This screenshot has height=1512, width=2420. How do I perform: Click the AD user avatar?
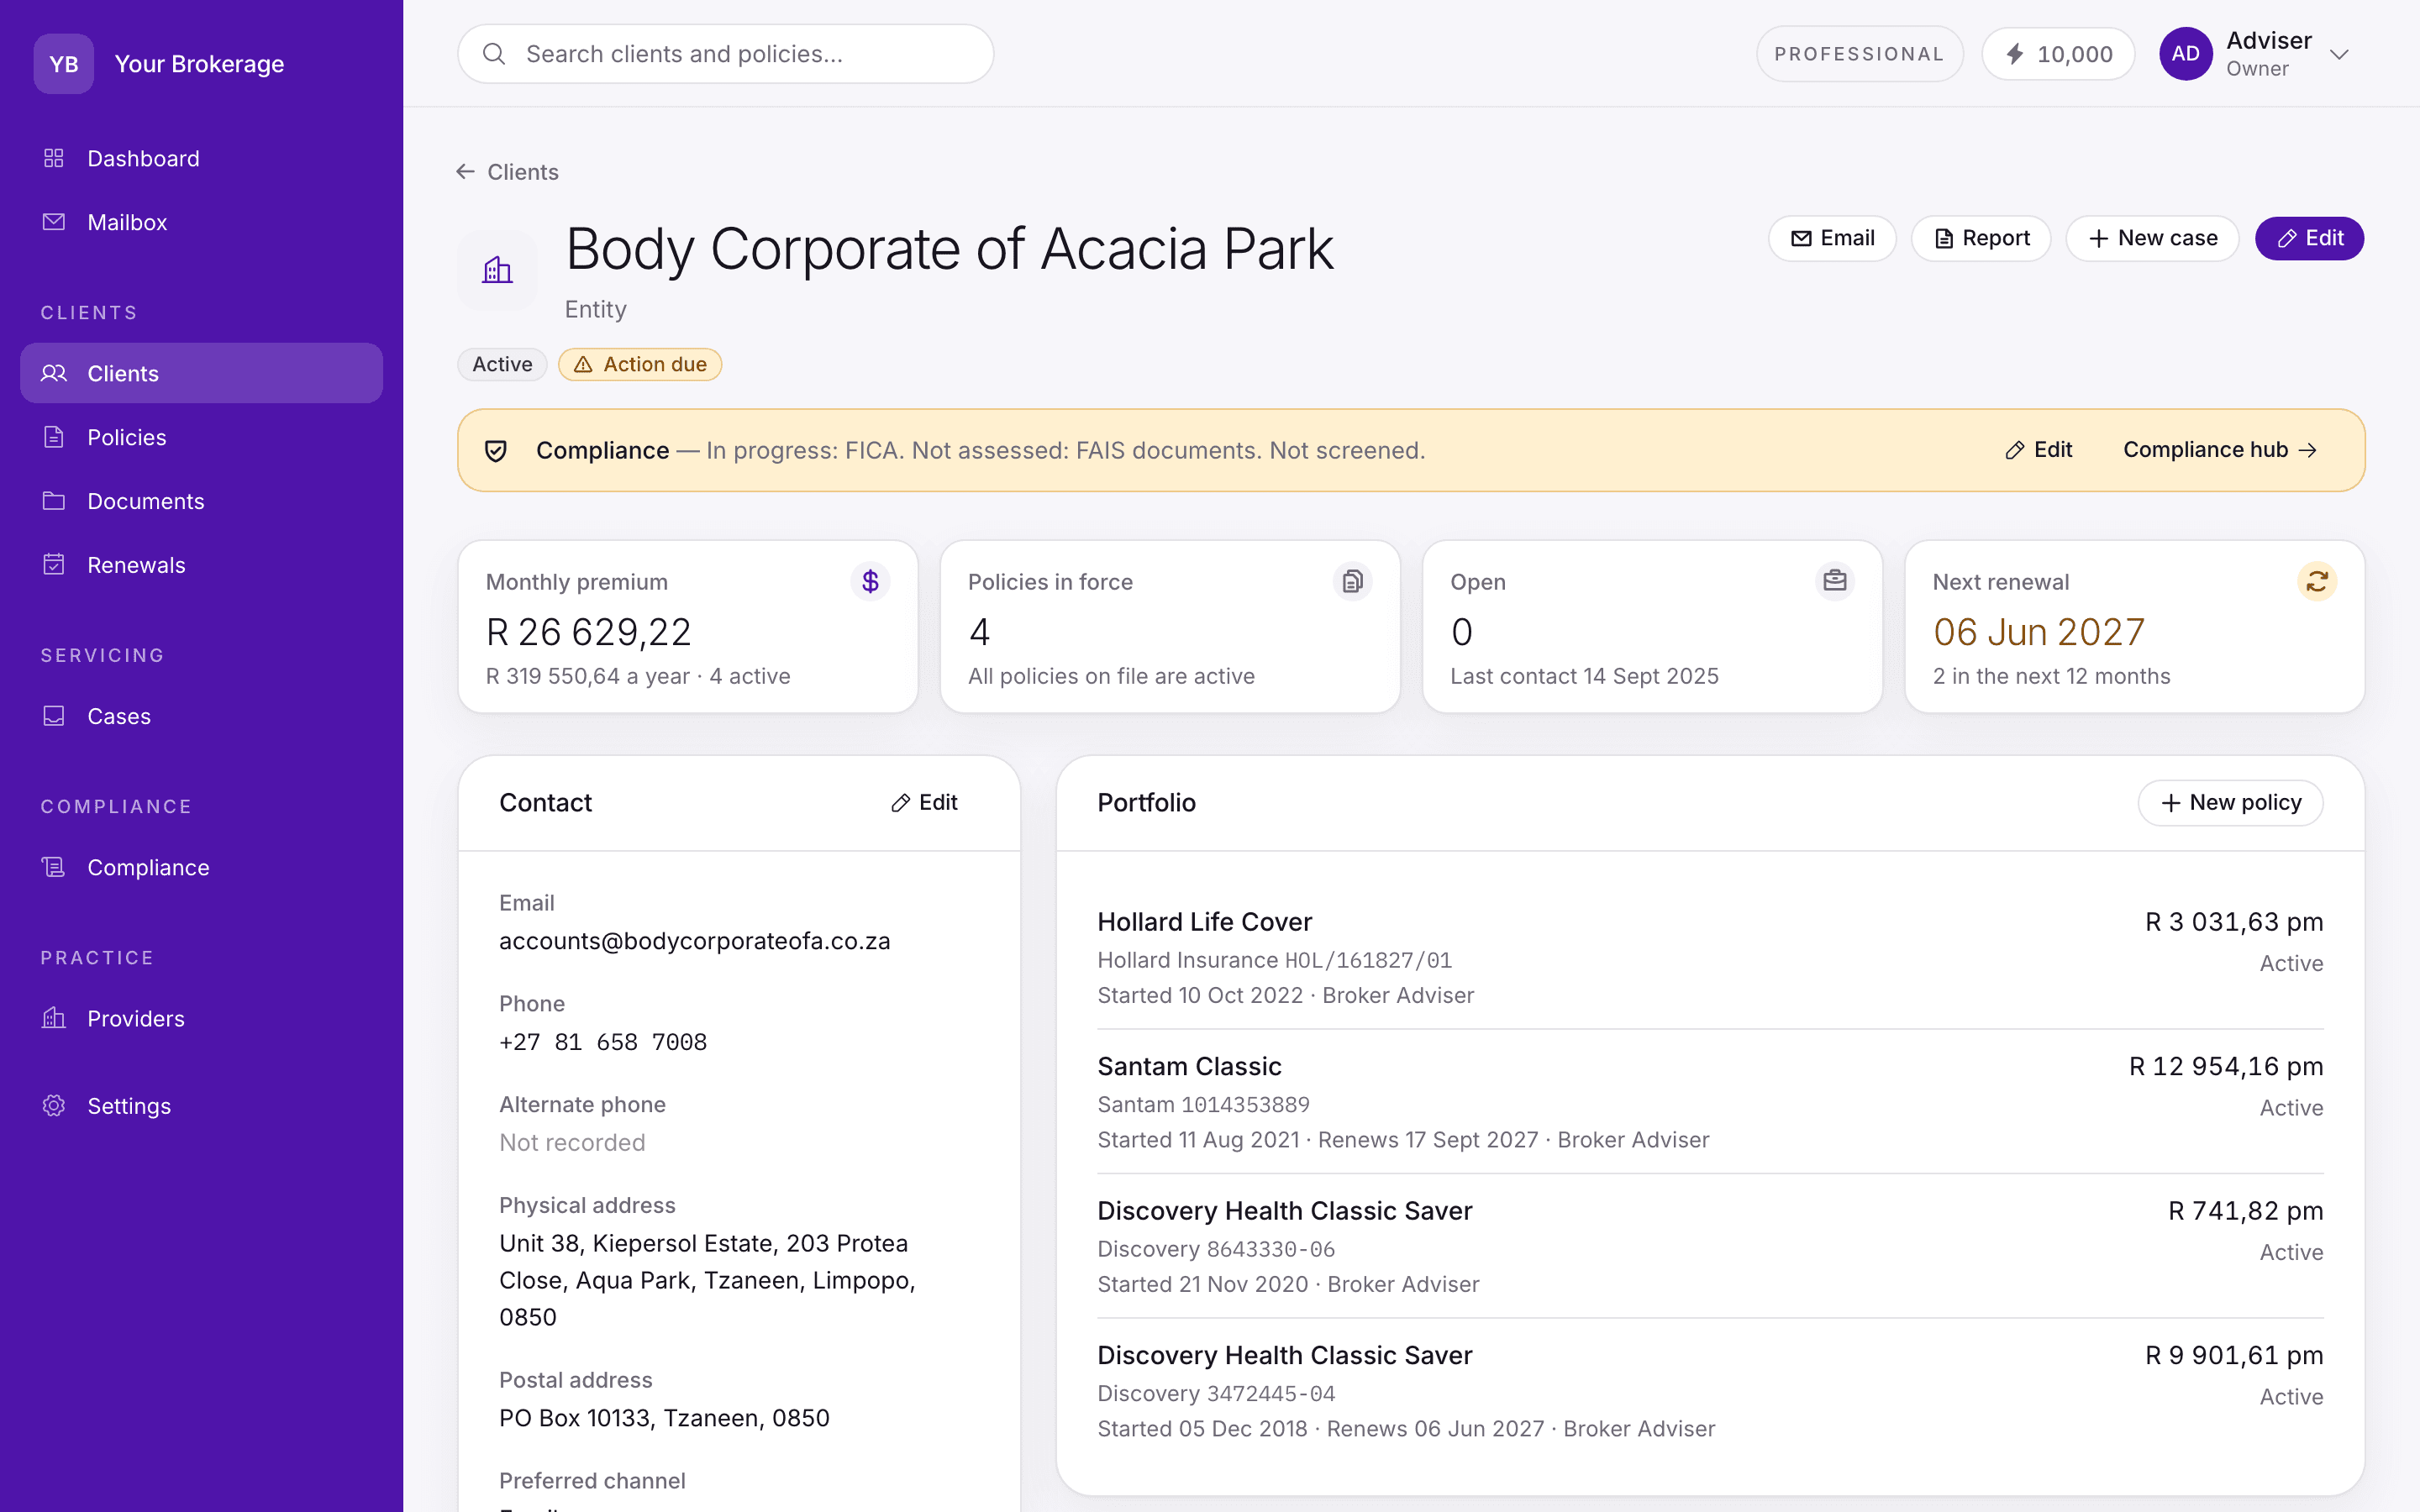tap(2185, 54)
